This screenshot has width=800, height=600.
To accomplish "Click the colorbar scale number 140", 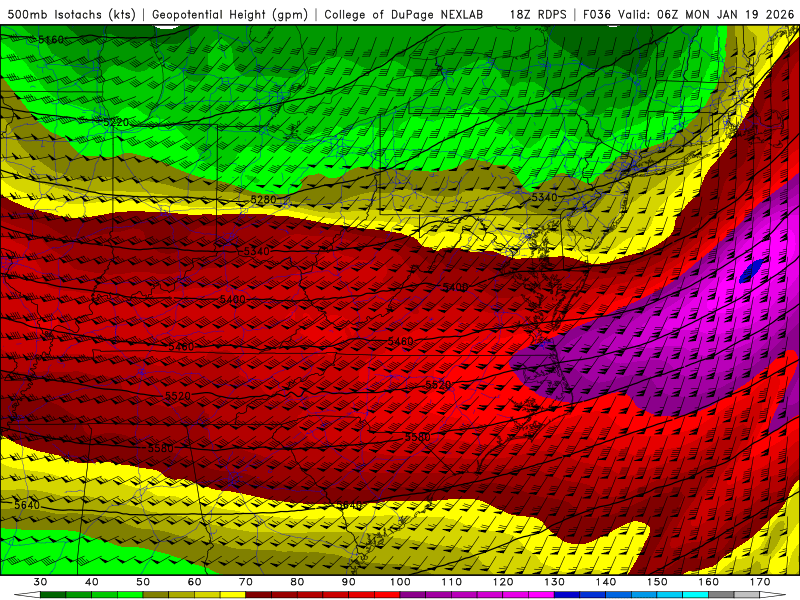I will pyautogui.click(x=606, y=582).
